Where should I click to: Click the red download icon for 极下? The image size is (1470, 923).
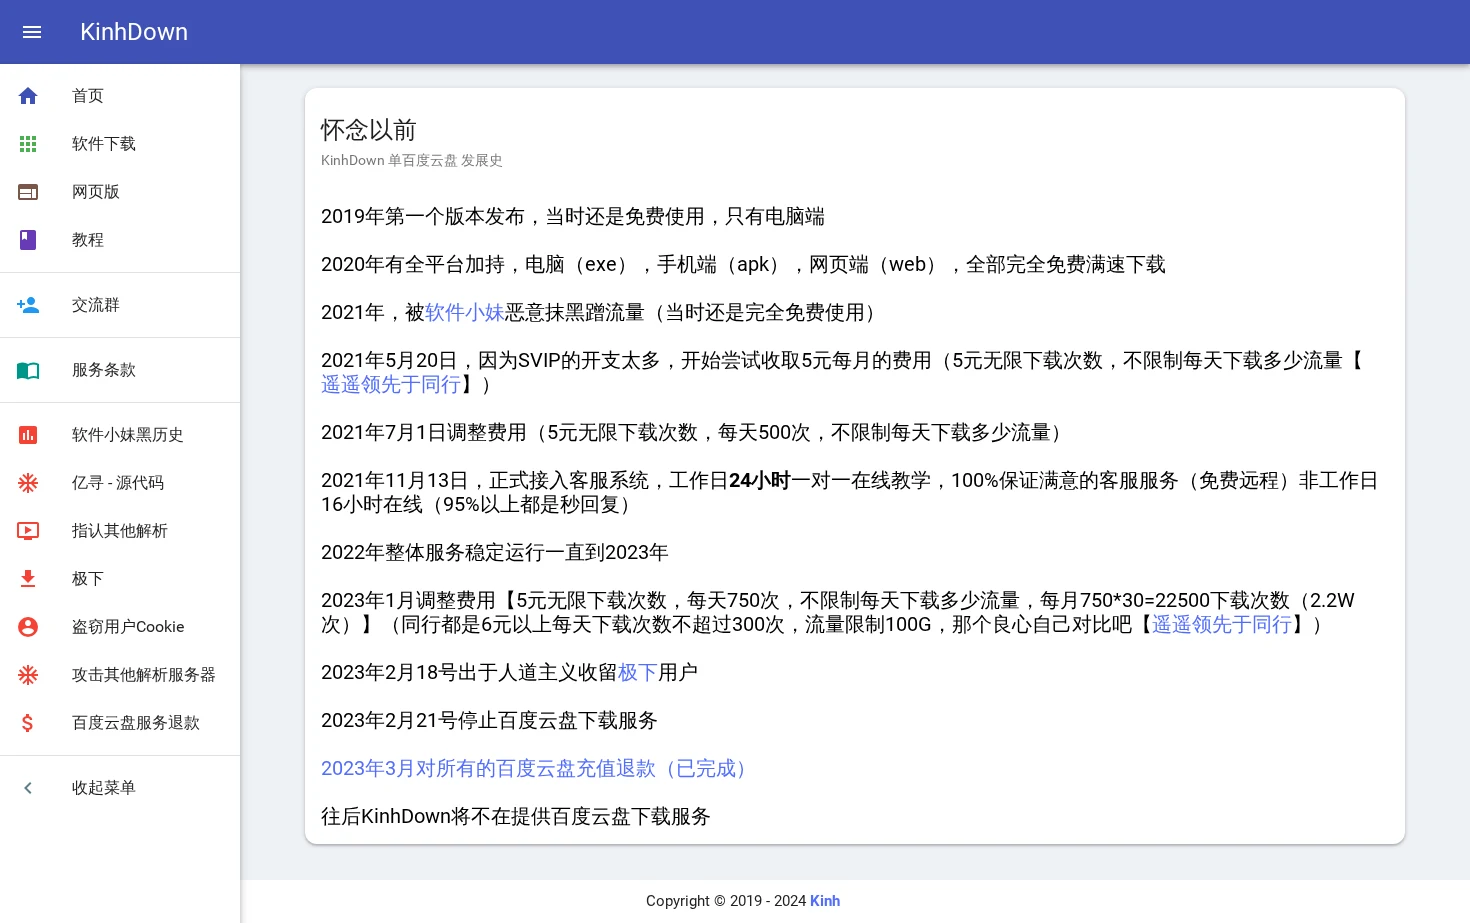(x=28, y=579)
